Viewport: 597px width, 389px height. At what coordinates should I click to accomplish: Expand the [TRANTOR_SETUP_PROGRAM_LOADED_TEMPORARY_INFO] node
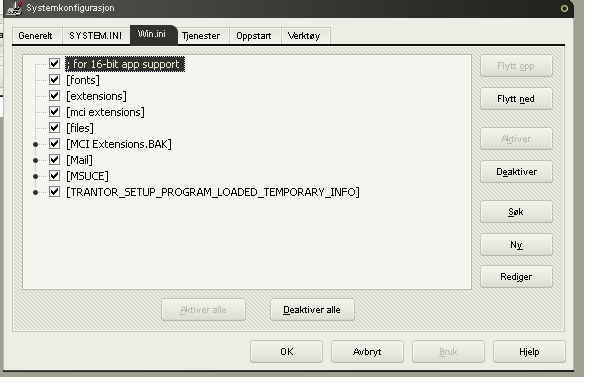point(35,192)
